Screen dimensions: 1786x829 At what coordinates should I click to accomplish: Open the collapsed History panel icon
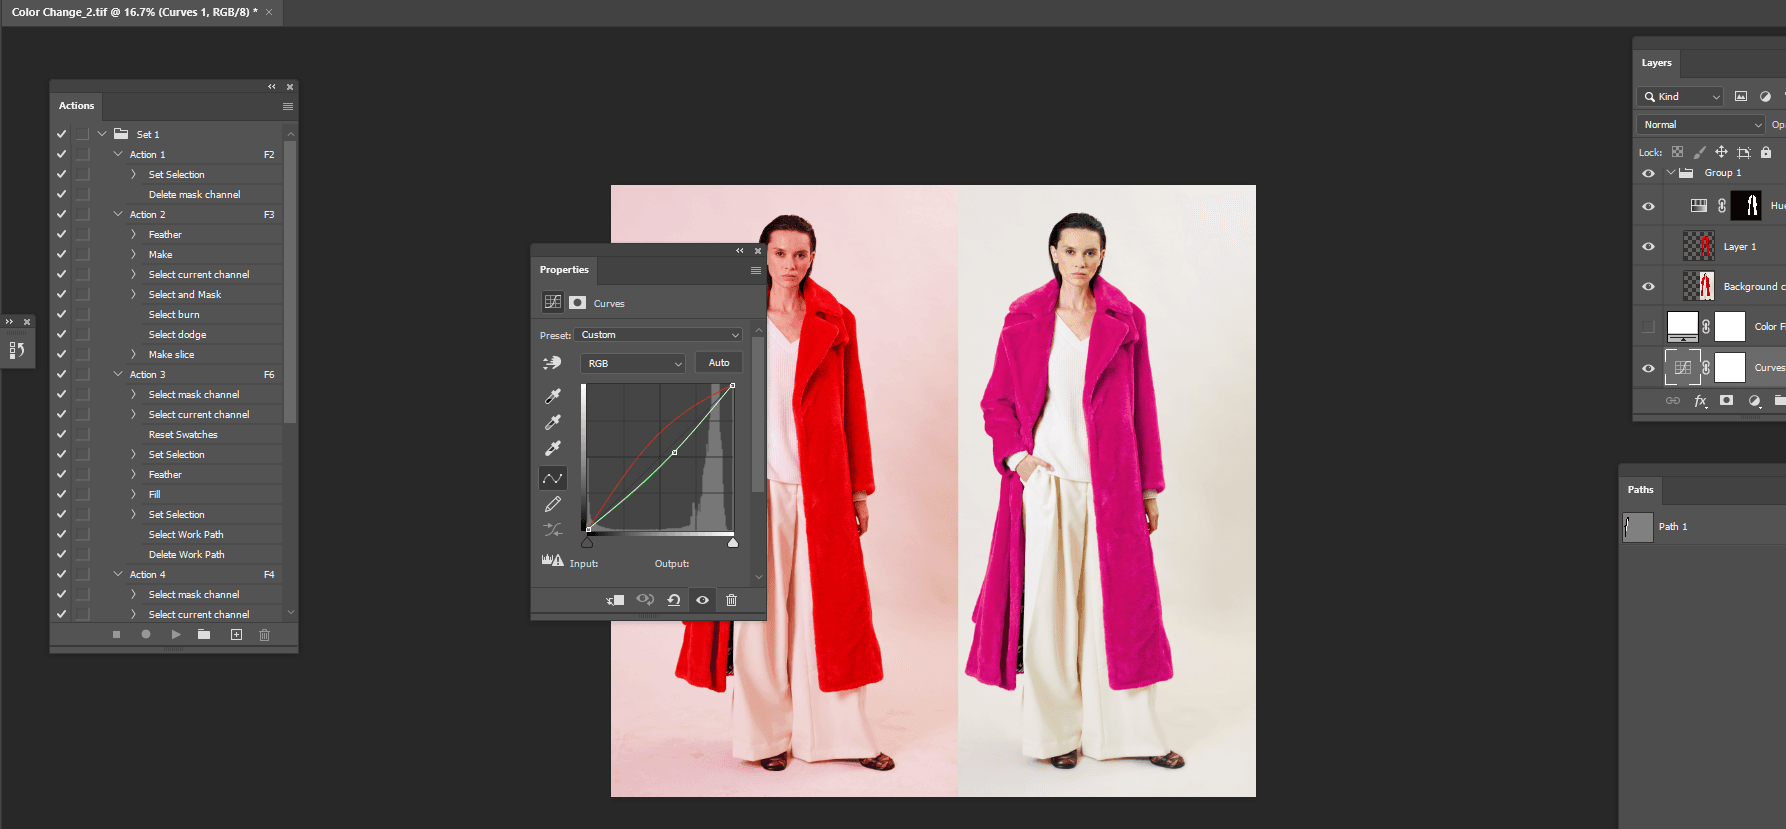tap(17, 350)
